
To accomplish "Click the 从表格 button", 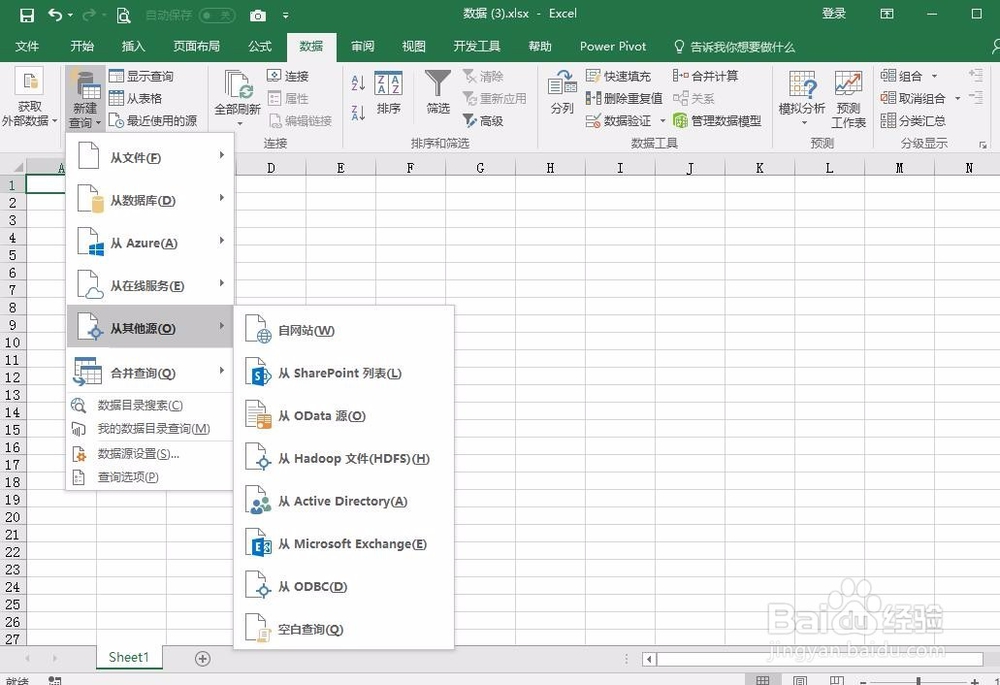I will pyautogui.click(x=135, y=98).
